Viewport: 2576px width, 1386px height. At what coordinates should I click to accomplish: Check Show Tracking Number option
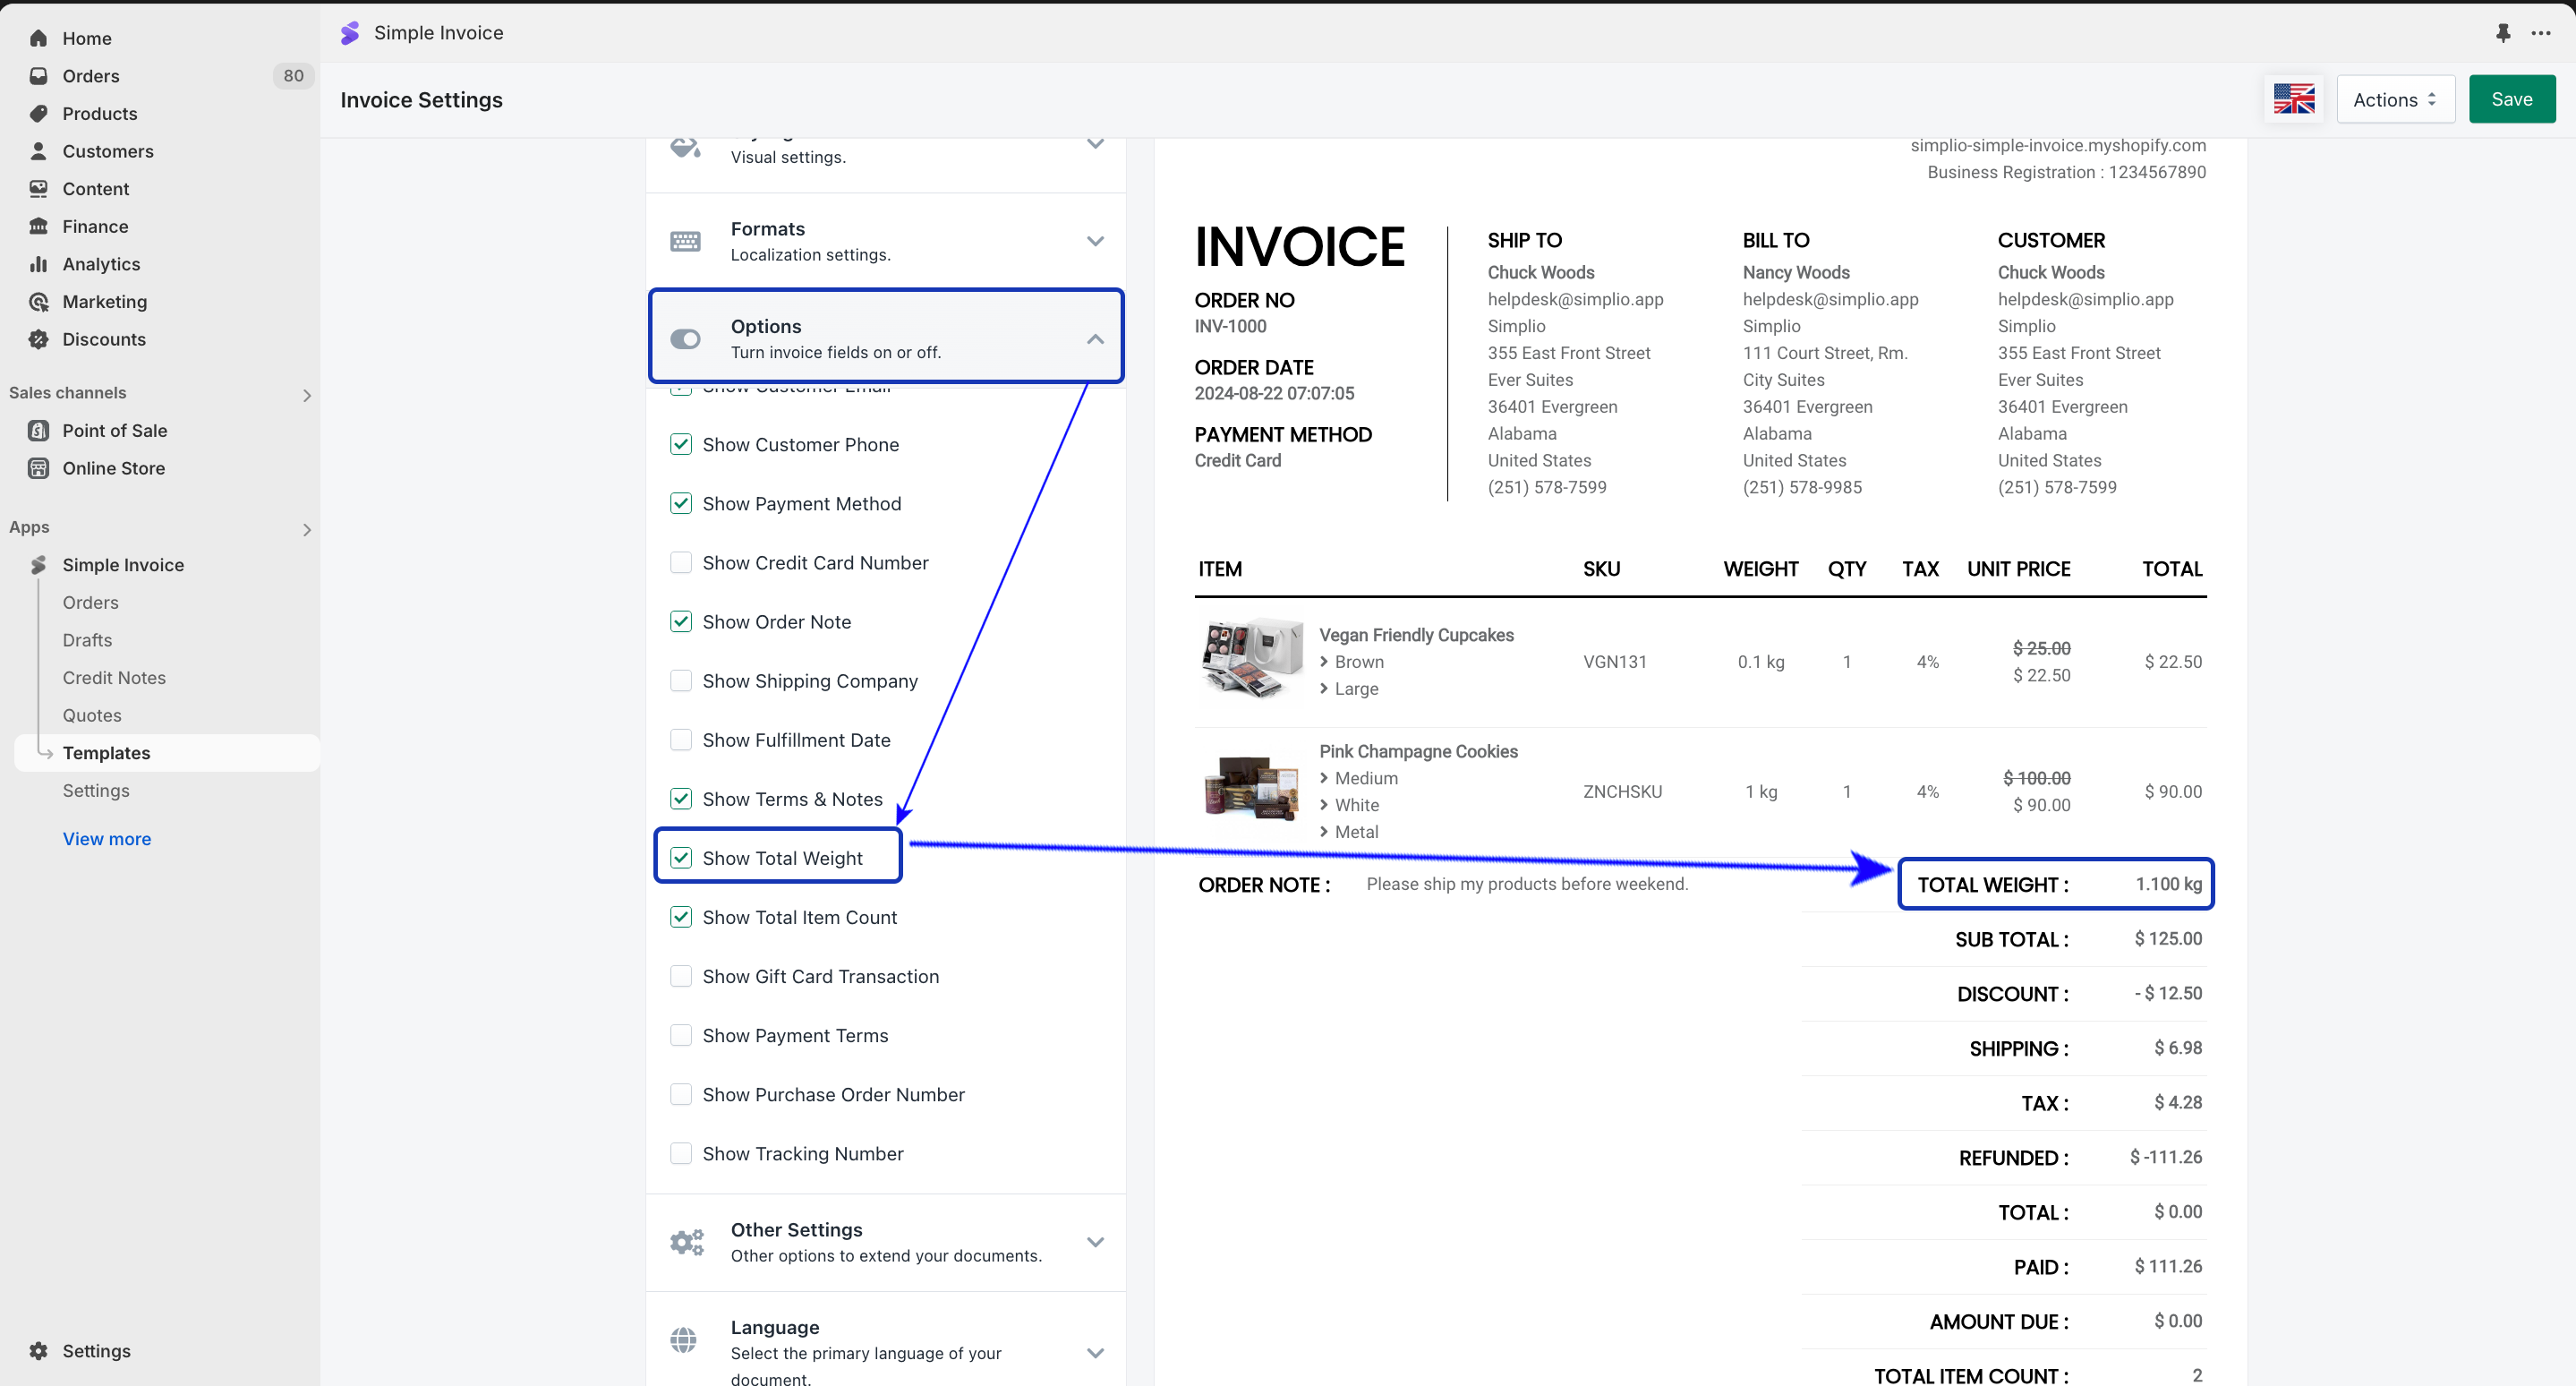(681, 1154)
